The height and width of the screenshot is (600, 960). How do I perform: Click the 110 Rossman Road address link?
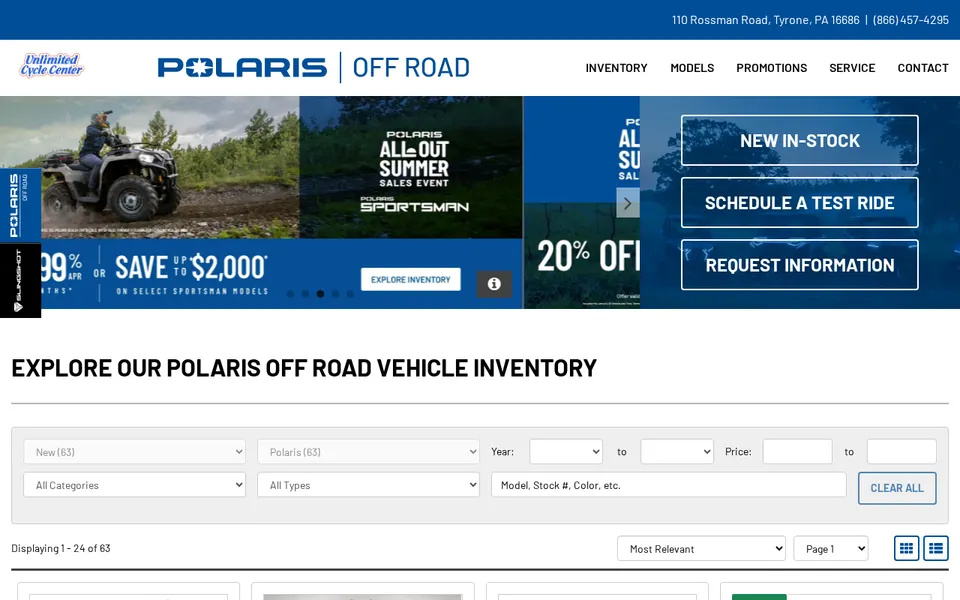pos(765,20)
